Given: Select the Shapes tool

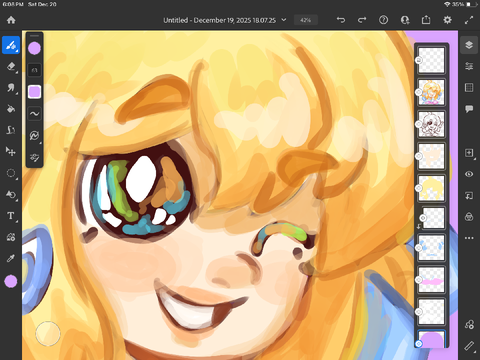Looking at the screenshot, I should click(11, 237).
